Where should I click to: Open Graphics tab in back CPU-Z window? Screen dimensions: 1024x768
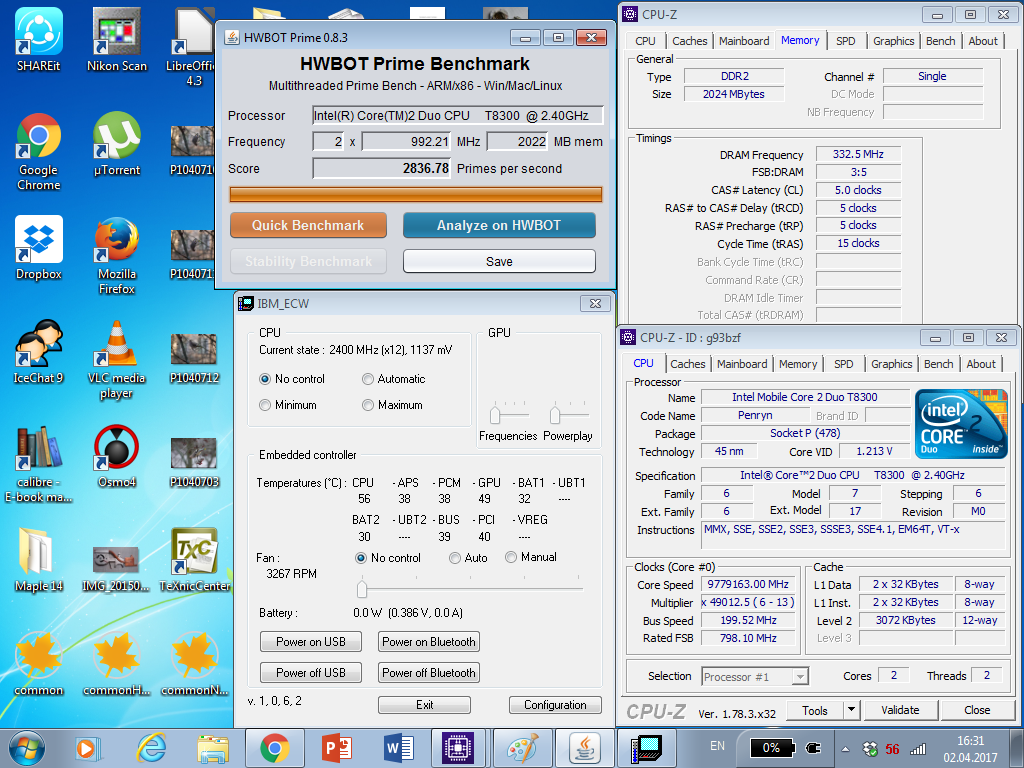(x=893, y=40)
